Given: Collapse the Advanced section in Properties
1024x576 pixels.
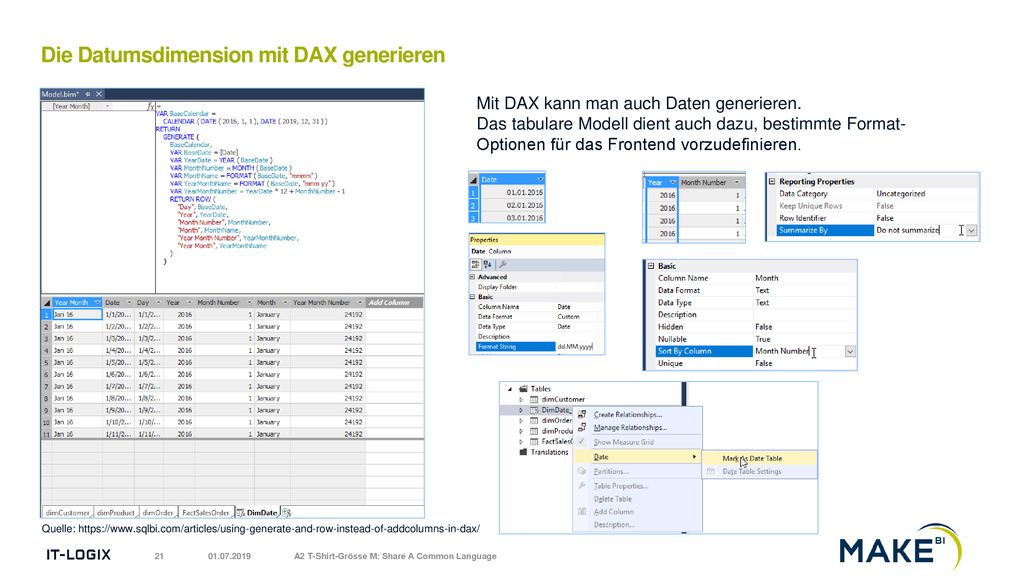Looking at the screenshot, I should (472, 277).
